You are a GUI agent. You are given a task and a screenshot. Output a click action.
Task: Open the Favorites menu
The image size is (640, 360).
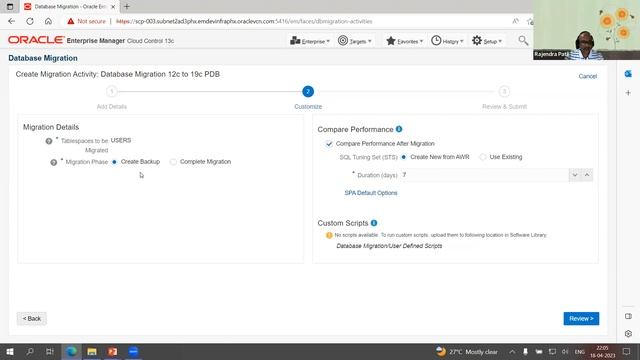pos(404,41)
